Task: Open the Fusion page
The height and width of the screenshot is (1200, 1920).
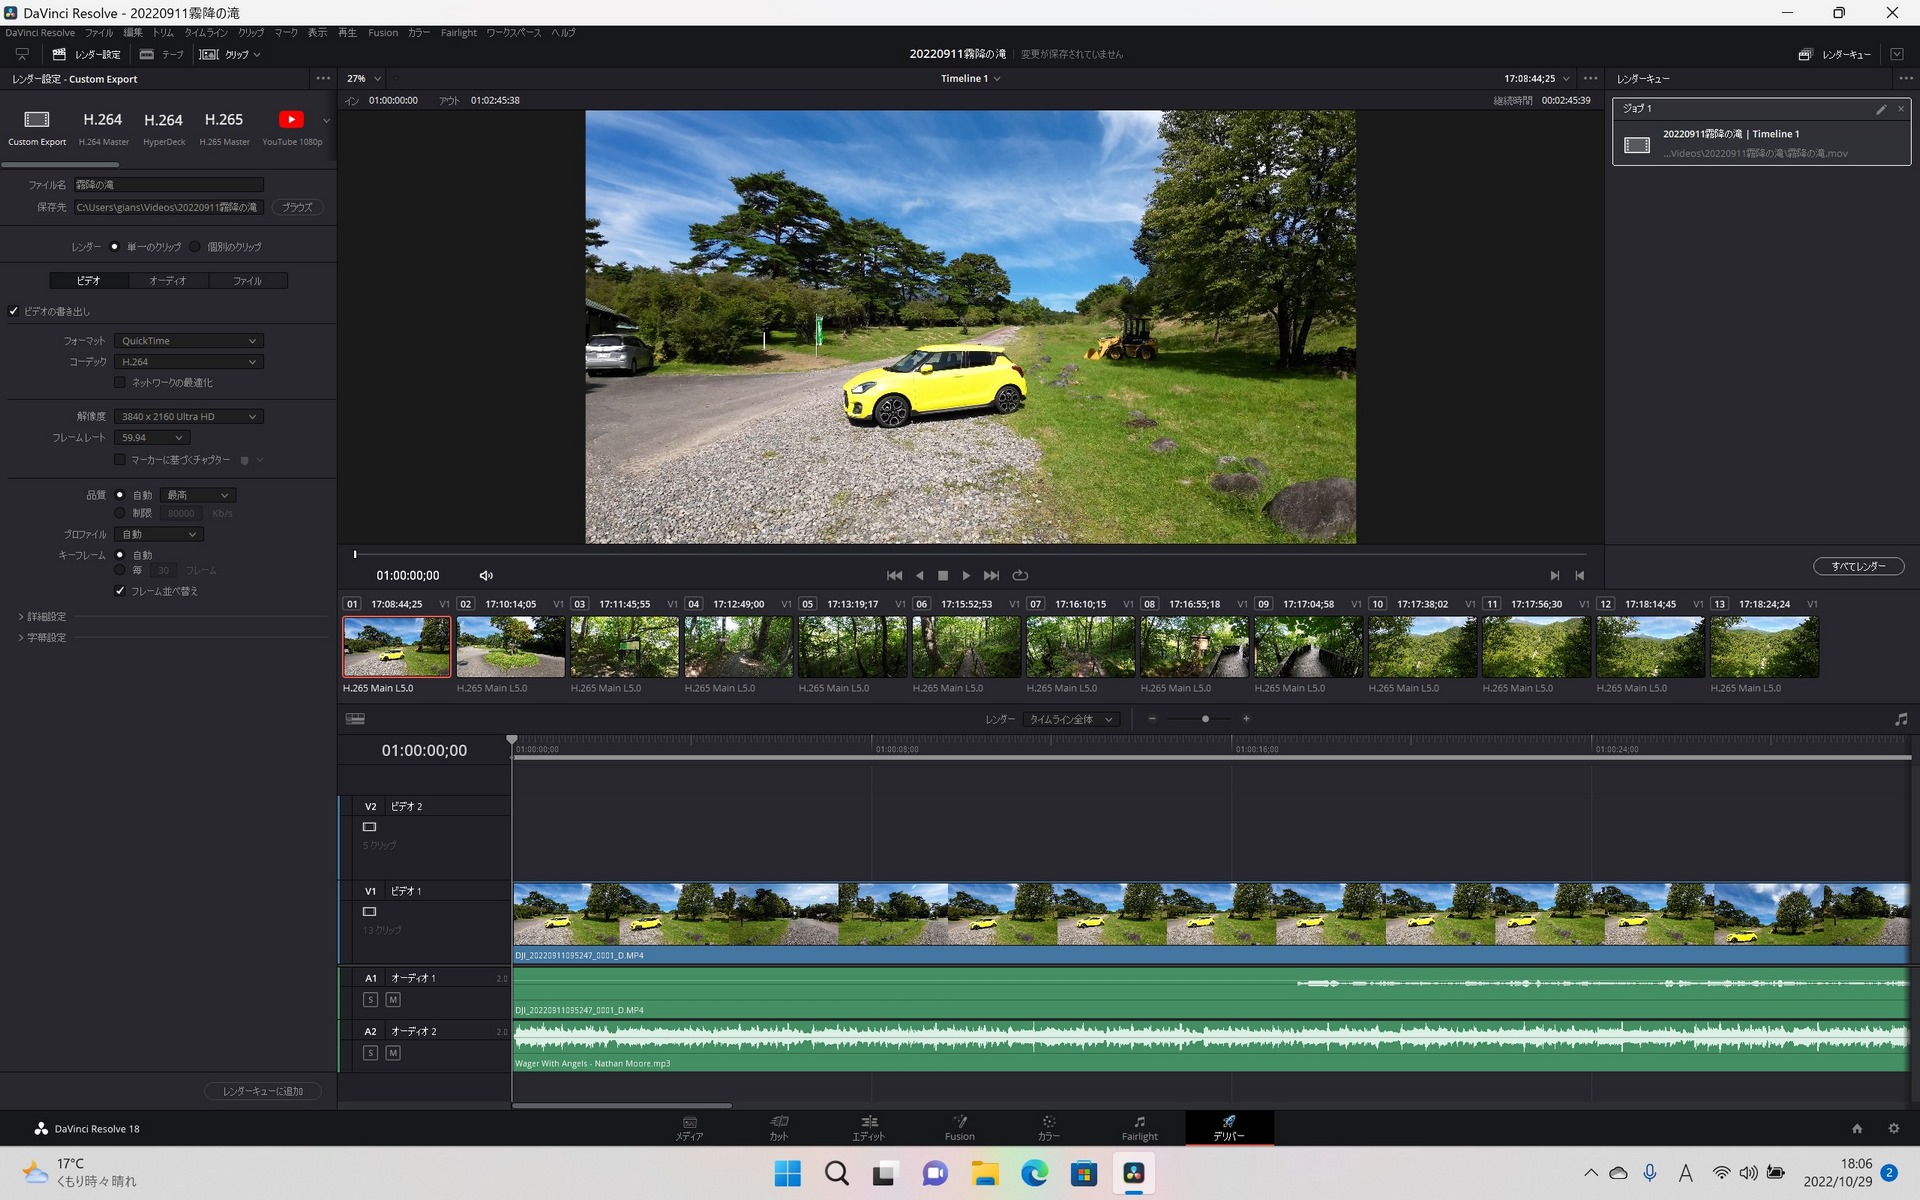Action: [959, 1127]
